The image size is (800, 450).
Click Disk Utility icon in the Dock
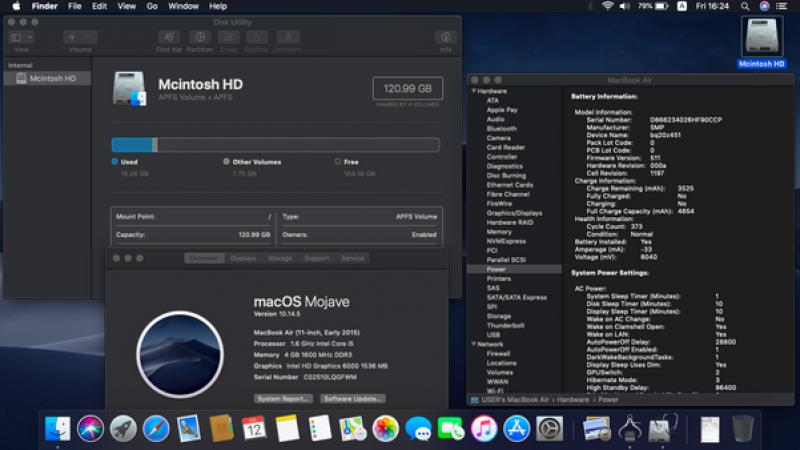click(662, 428)
